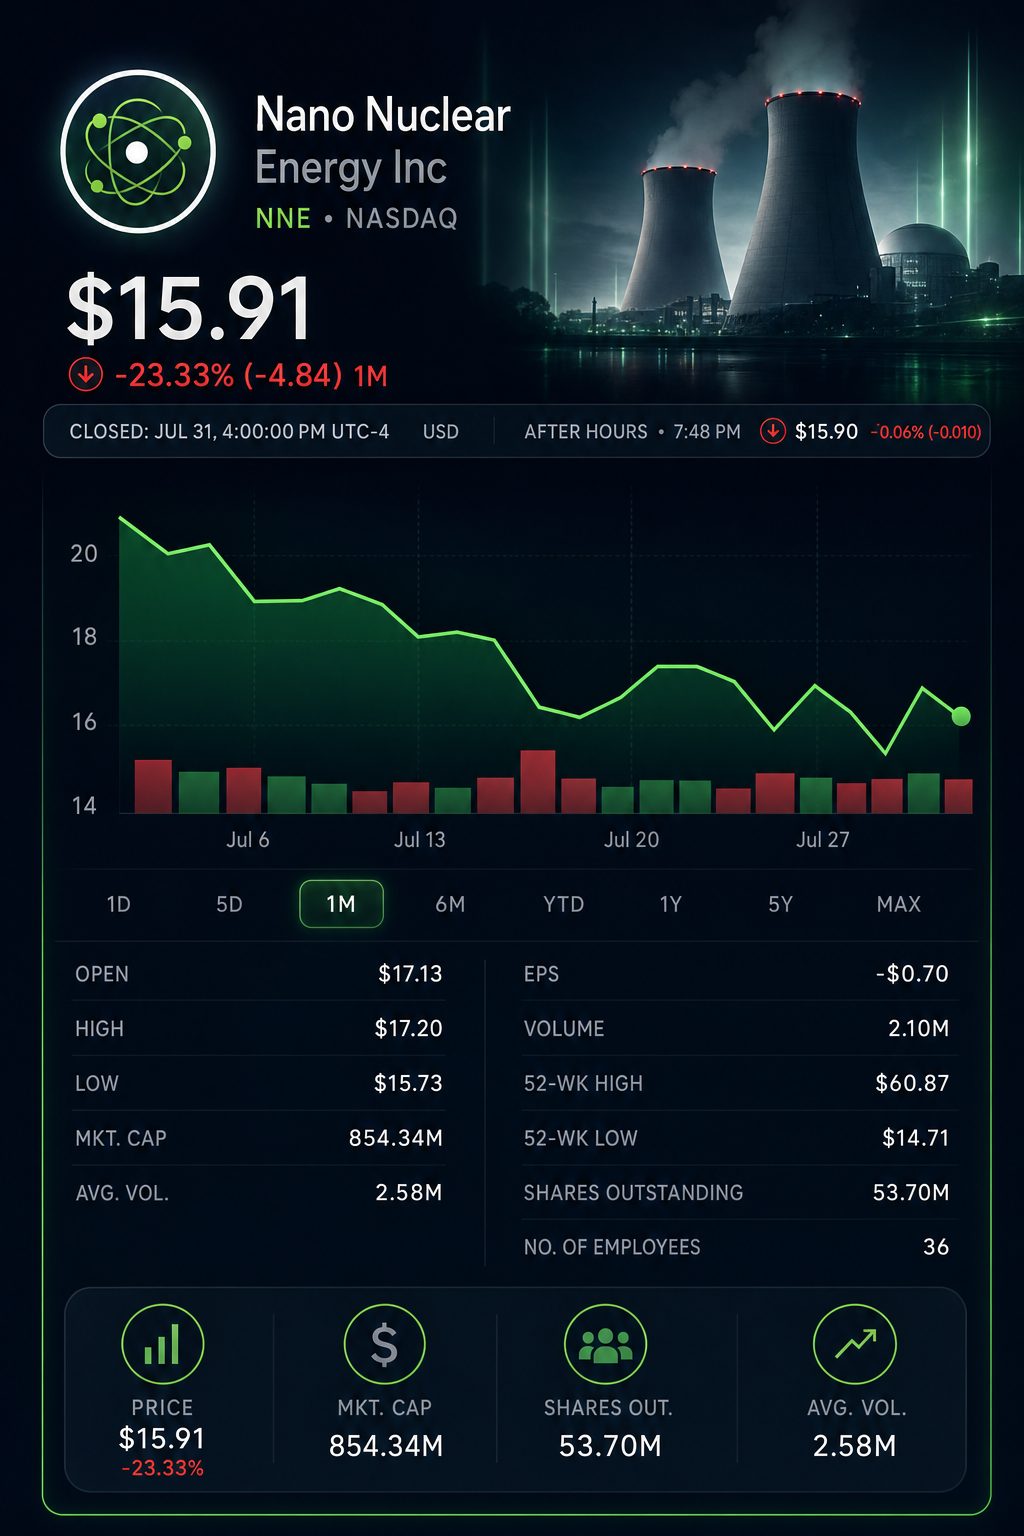Viewport: 1024px width, 1536px height.
Task: Select the 1D time range
Action: [x=119, y=904]
